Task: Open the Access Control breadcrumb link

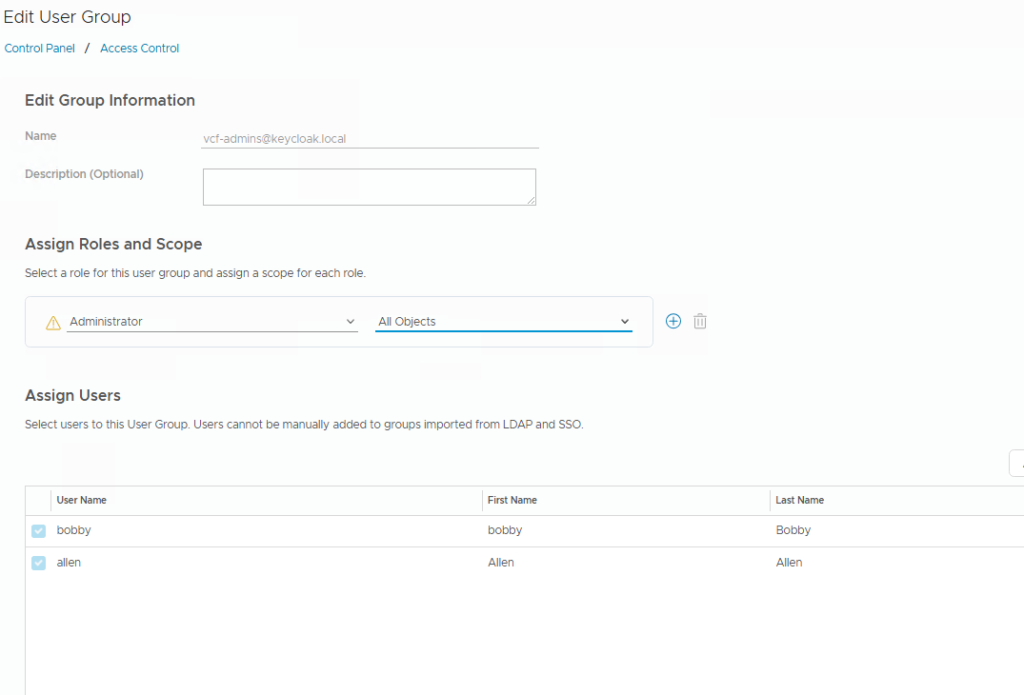Action: (x=140, y=48)
